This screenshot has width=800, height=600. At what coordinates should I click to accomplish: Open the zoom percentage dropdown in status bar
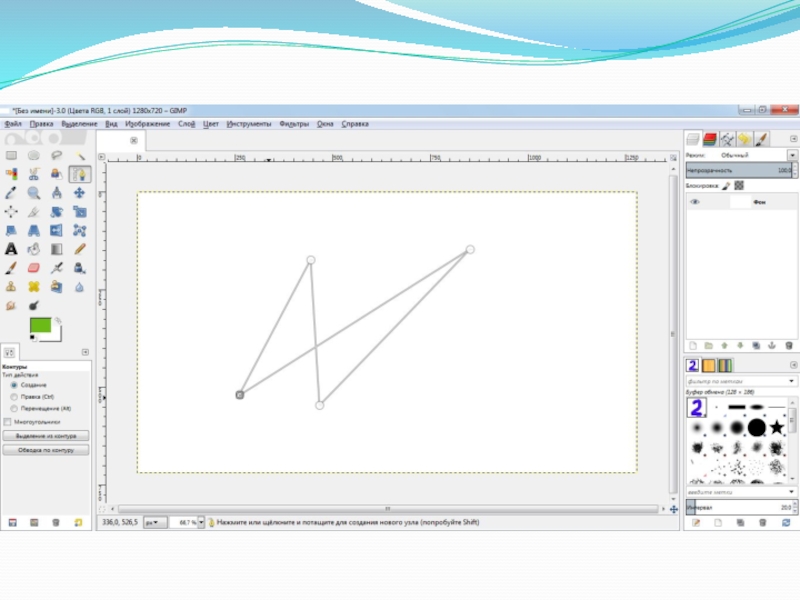[201, 522]
